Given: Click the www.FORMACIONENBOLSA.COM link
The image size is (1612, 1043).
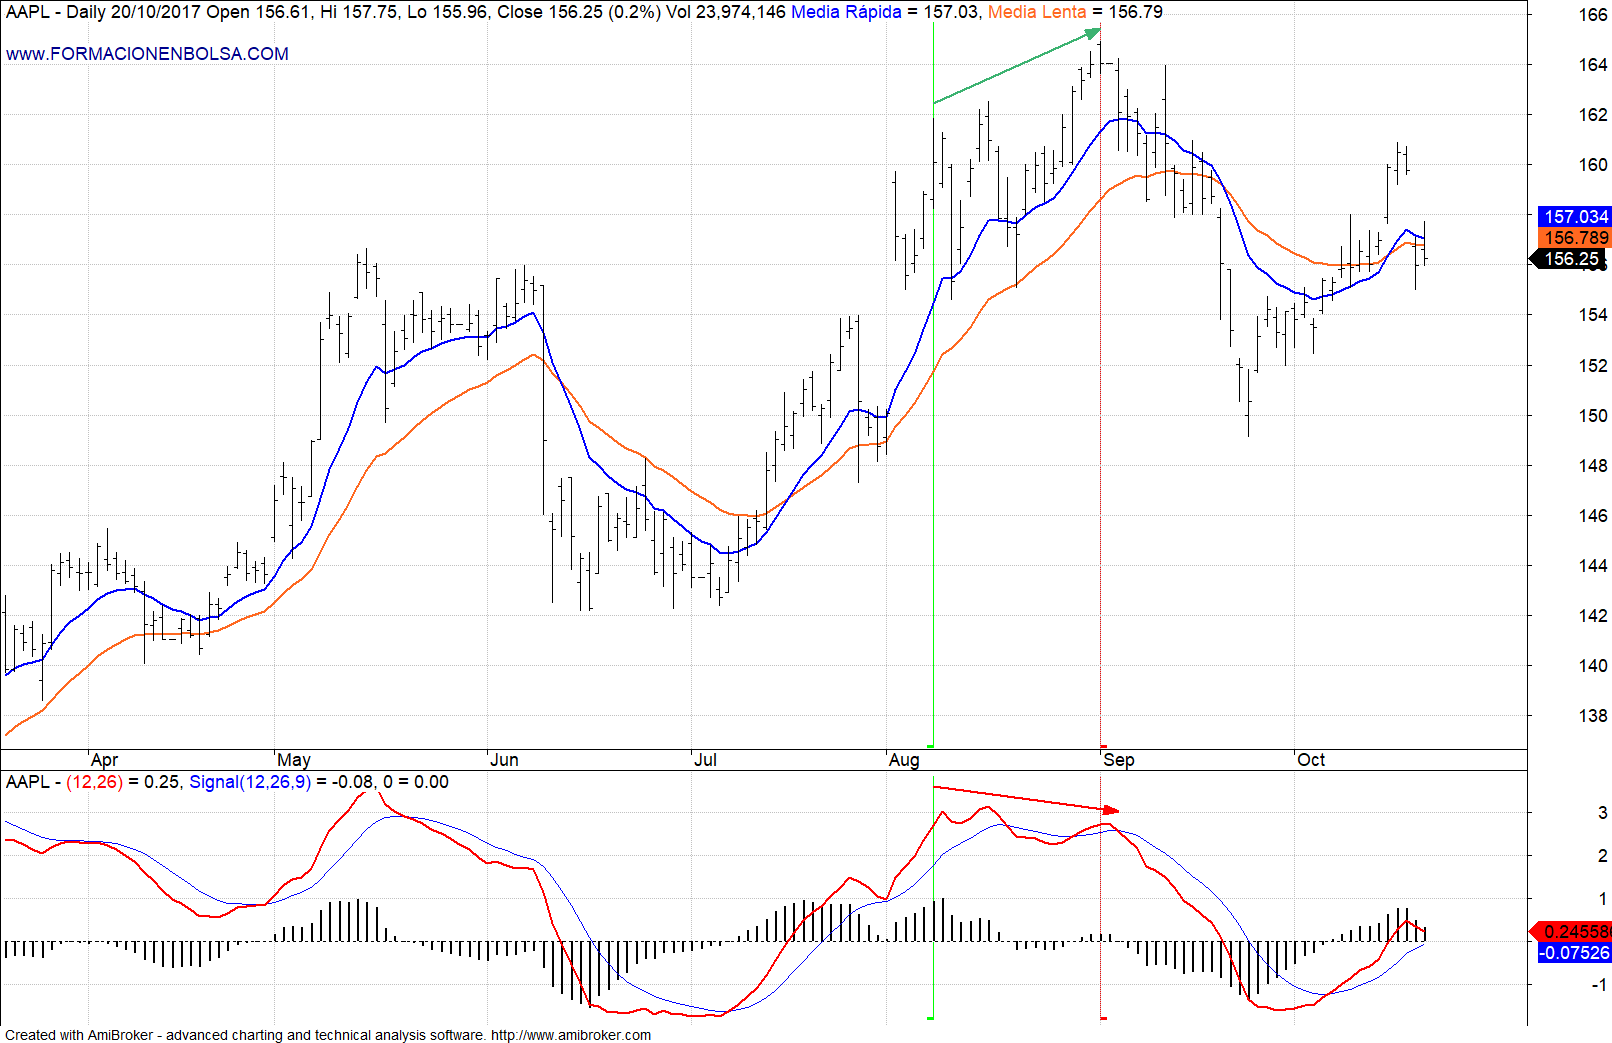Looking at the screenshot, I should (x=147, y=54).
